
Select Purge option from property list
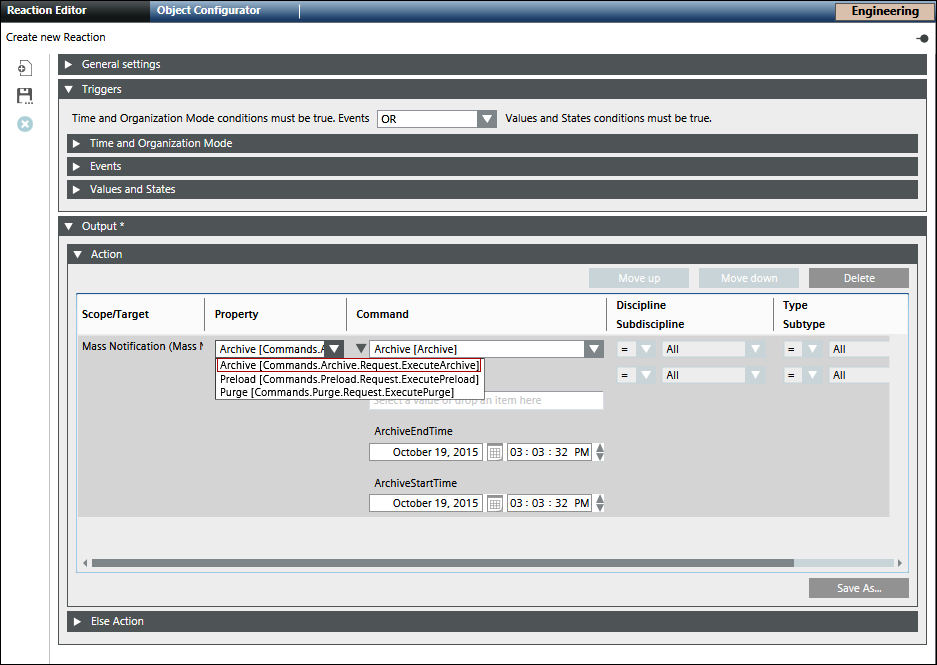(x=336, y=393)
